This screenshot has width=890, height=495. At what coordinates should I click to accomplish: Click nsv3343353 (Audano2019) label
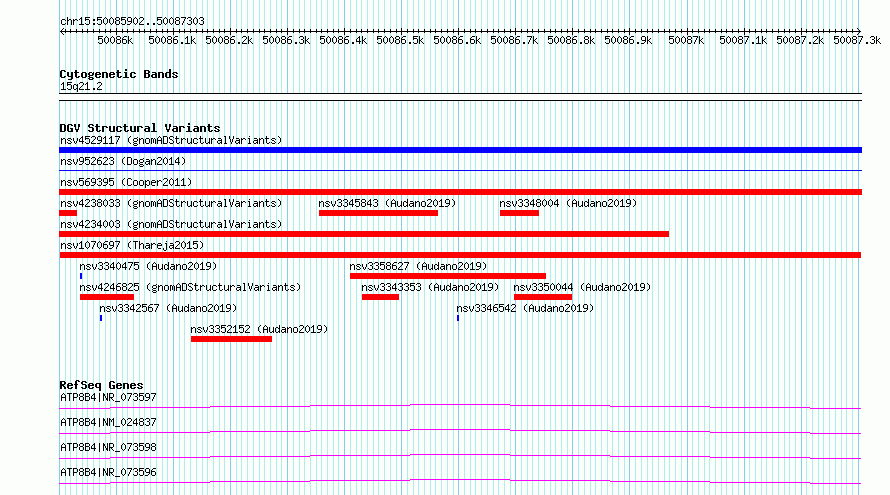coord(430,287)
